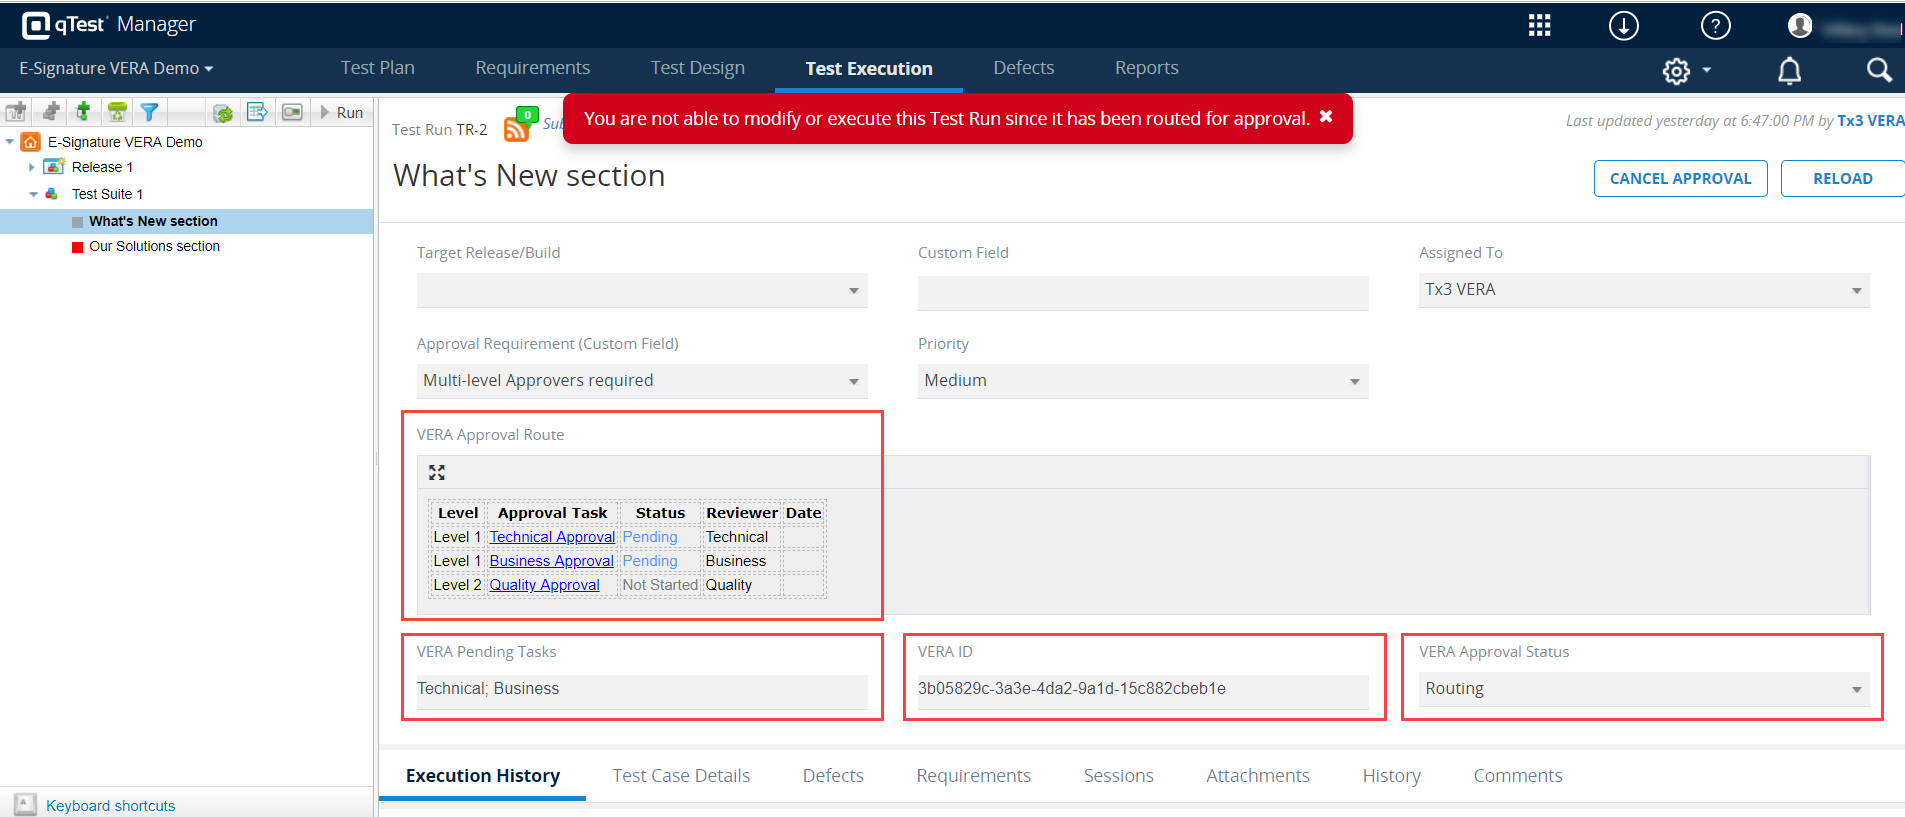Open the E-Signature VERA Demo project dropdown
The width and height of the screenshot is (1905, 817).
tap(116, 69)
